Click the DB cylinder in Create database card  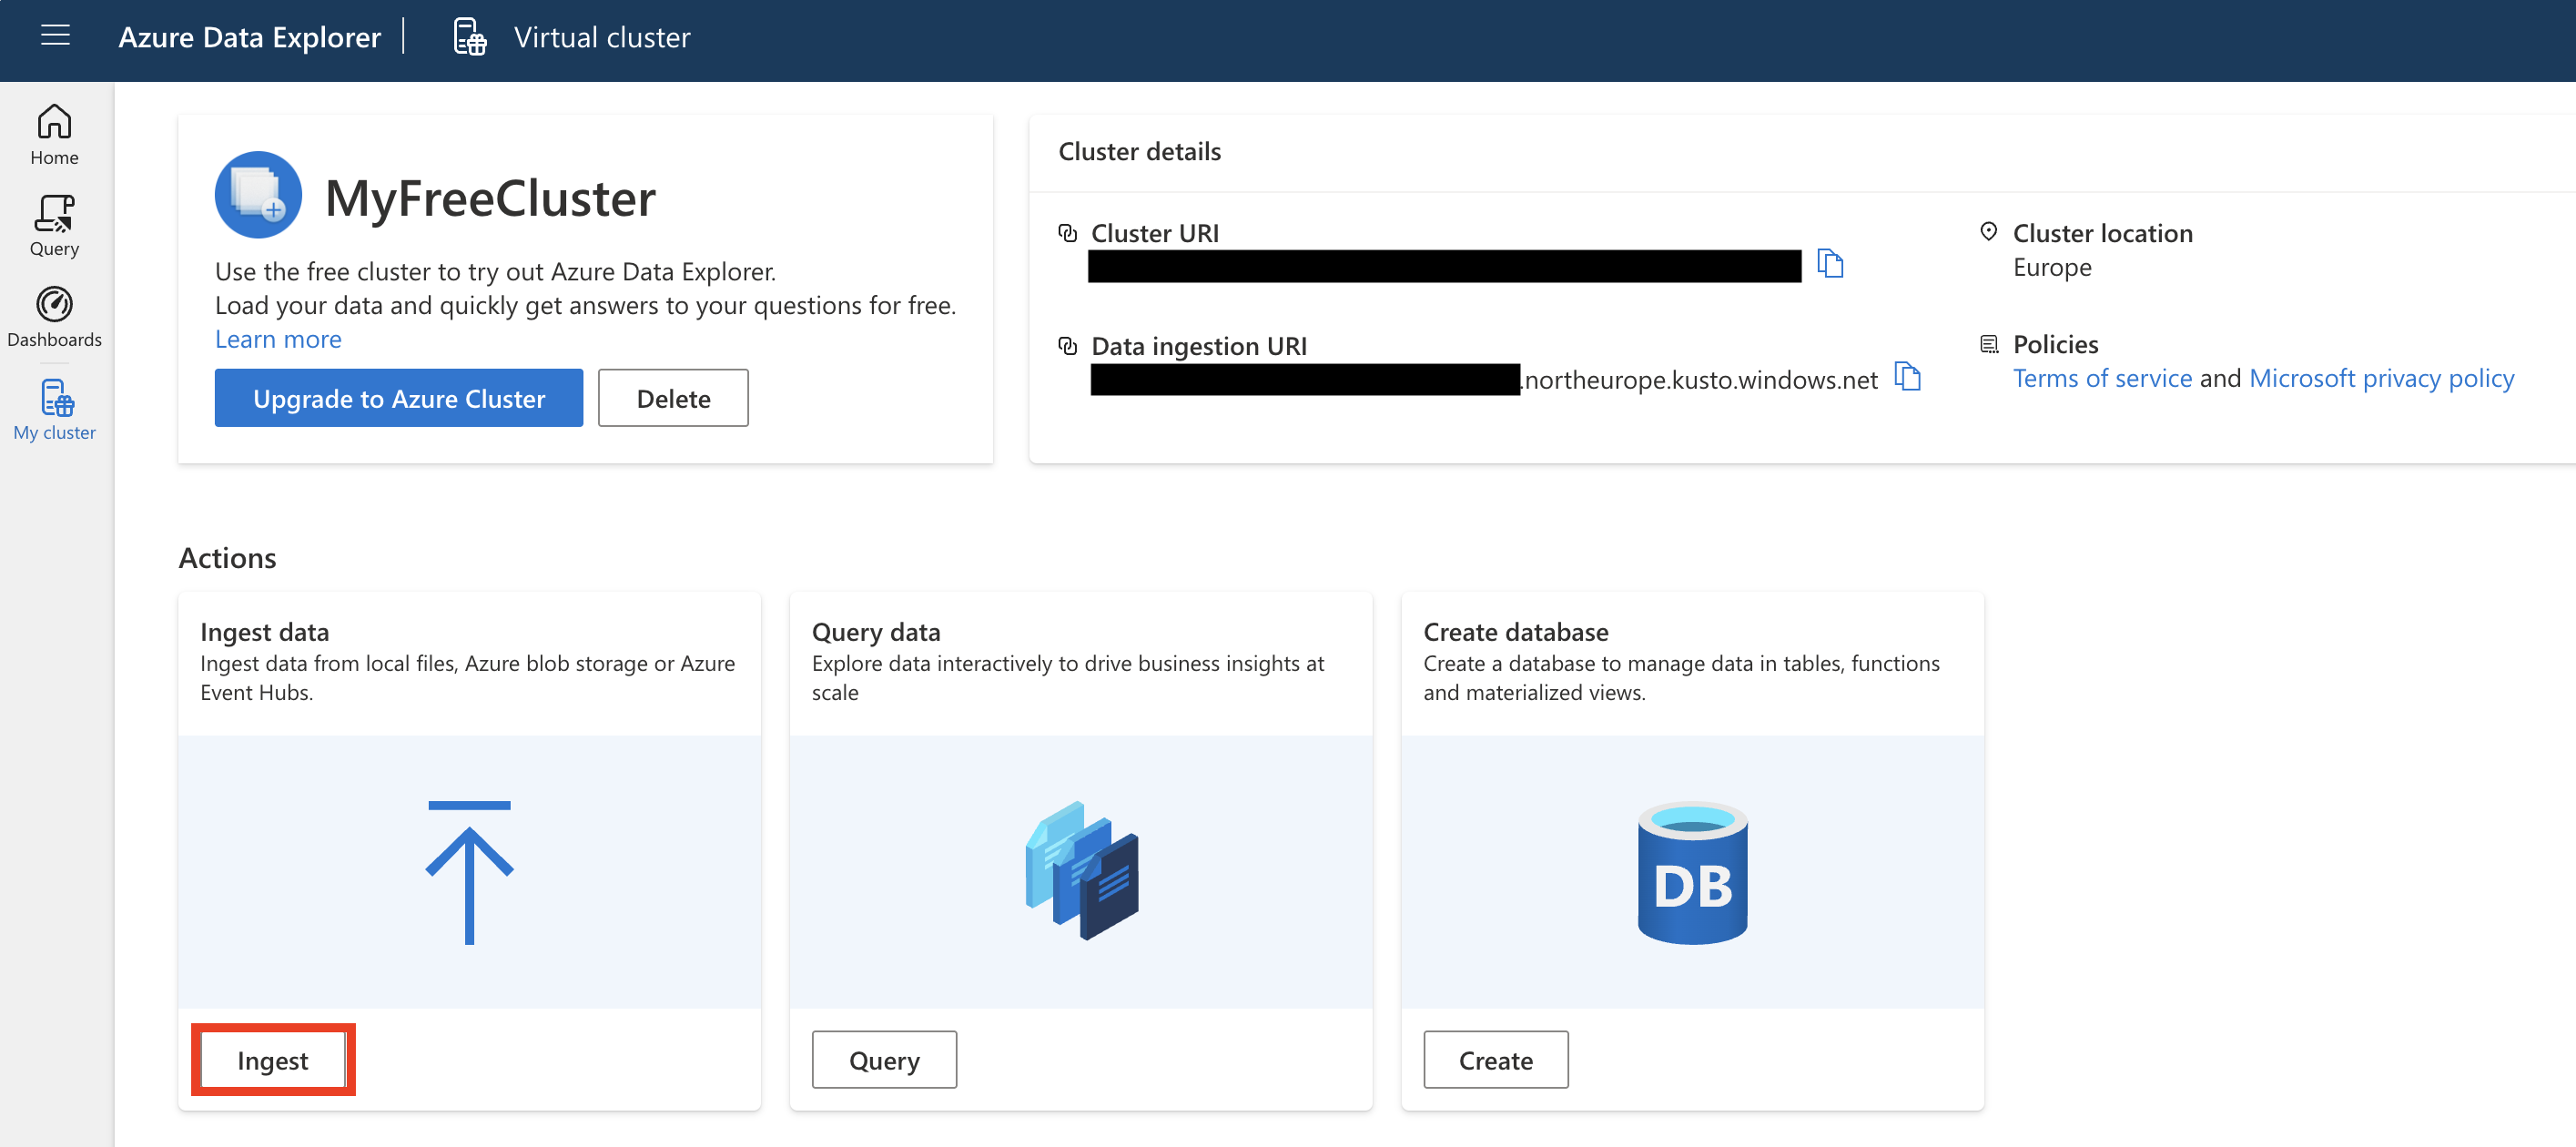point(1692,872)
